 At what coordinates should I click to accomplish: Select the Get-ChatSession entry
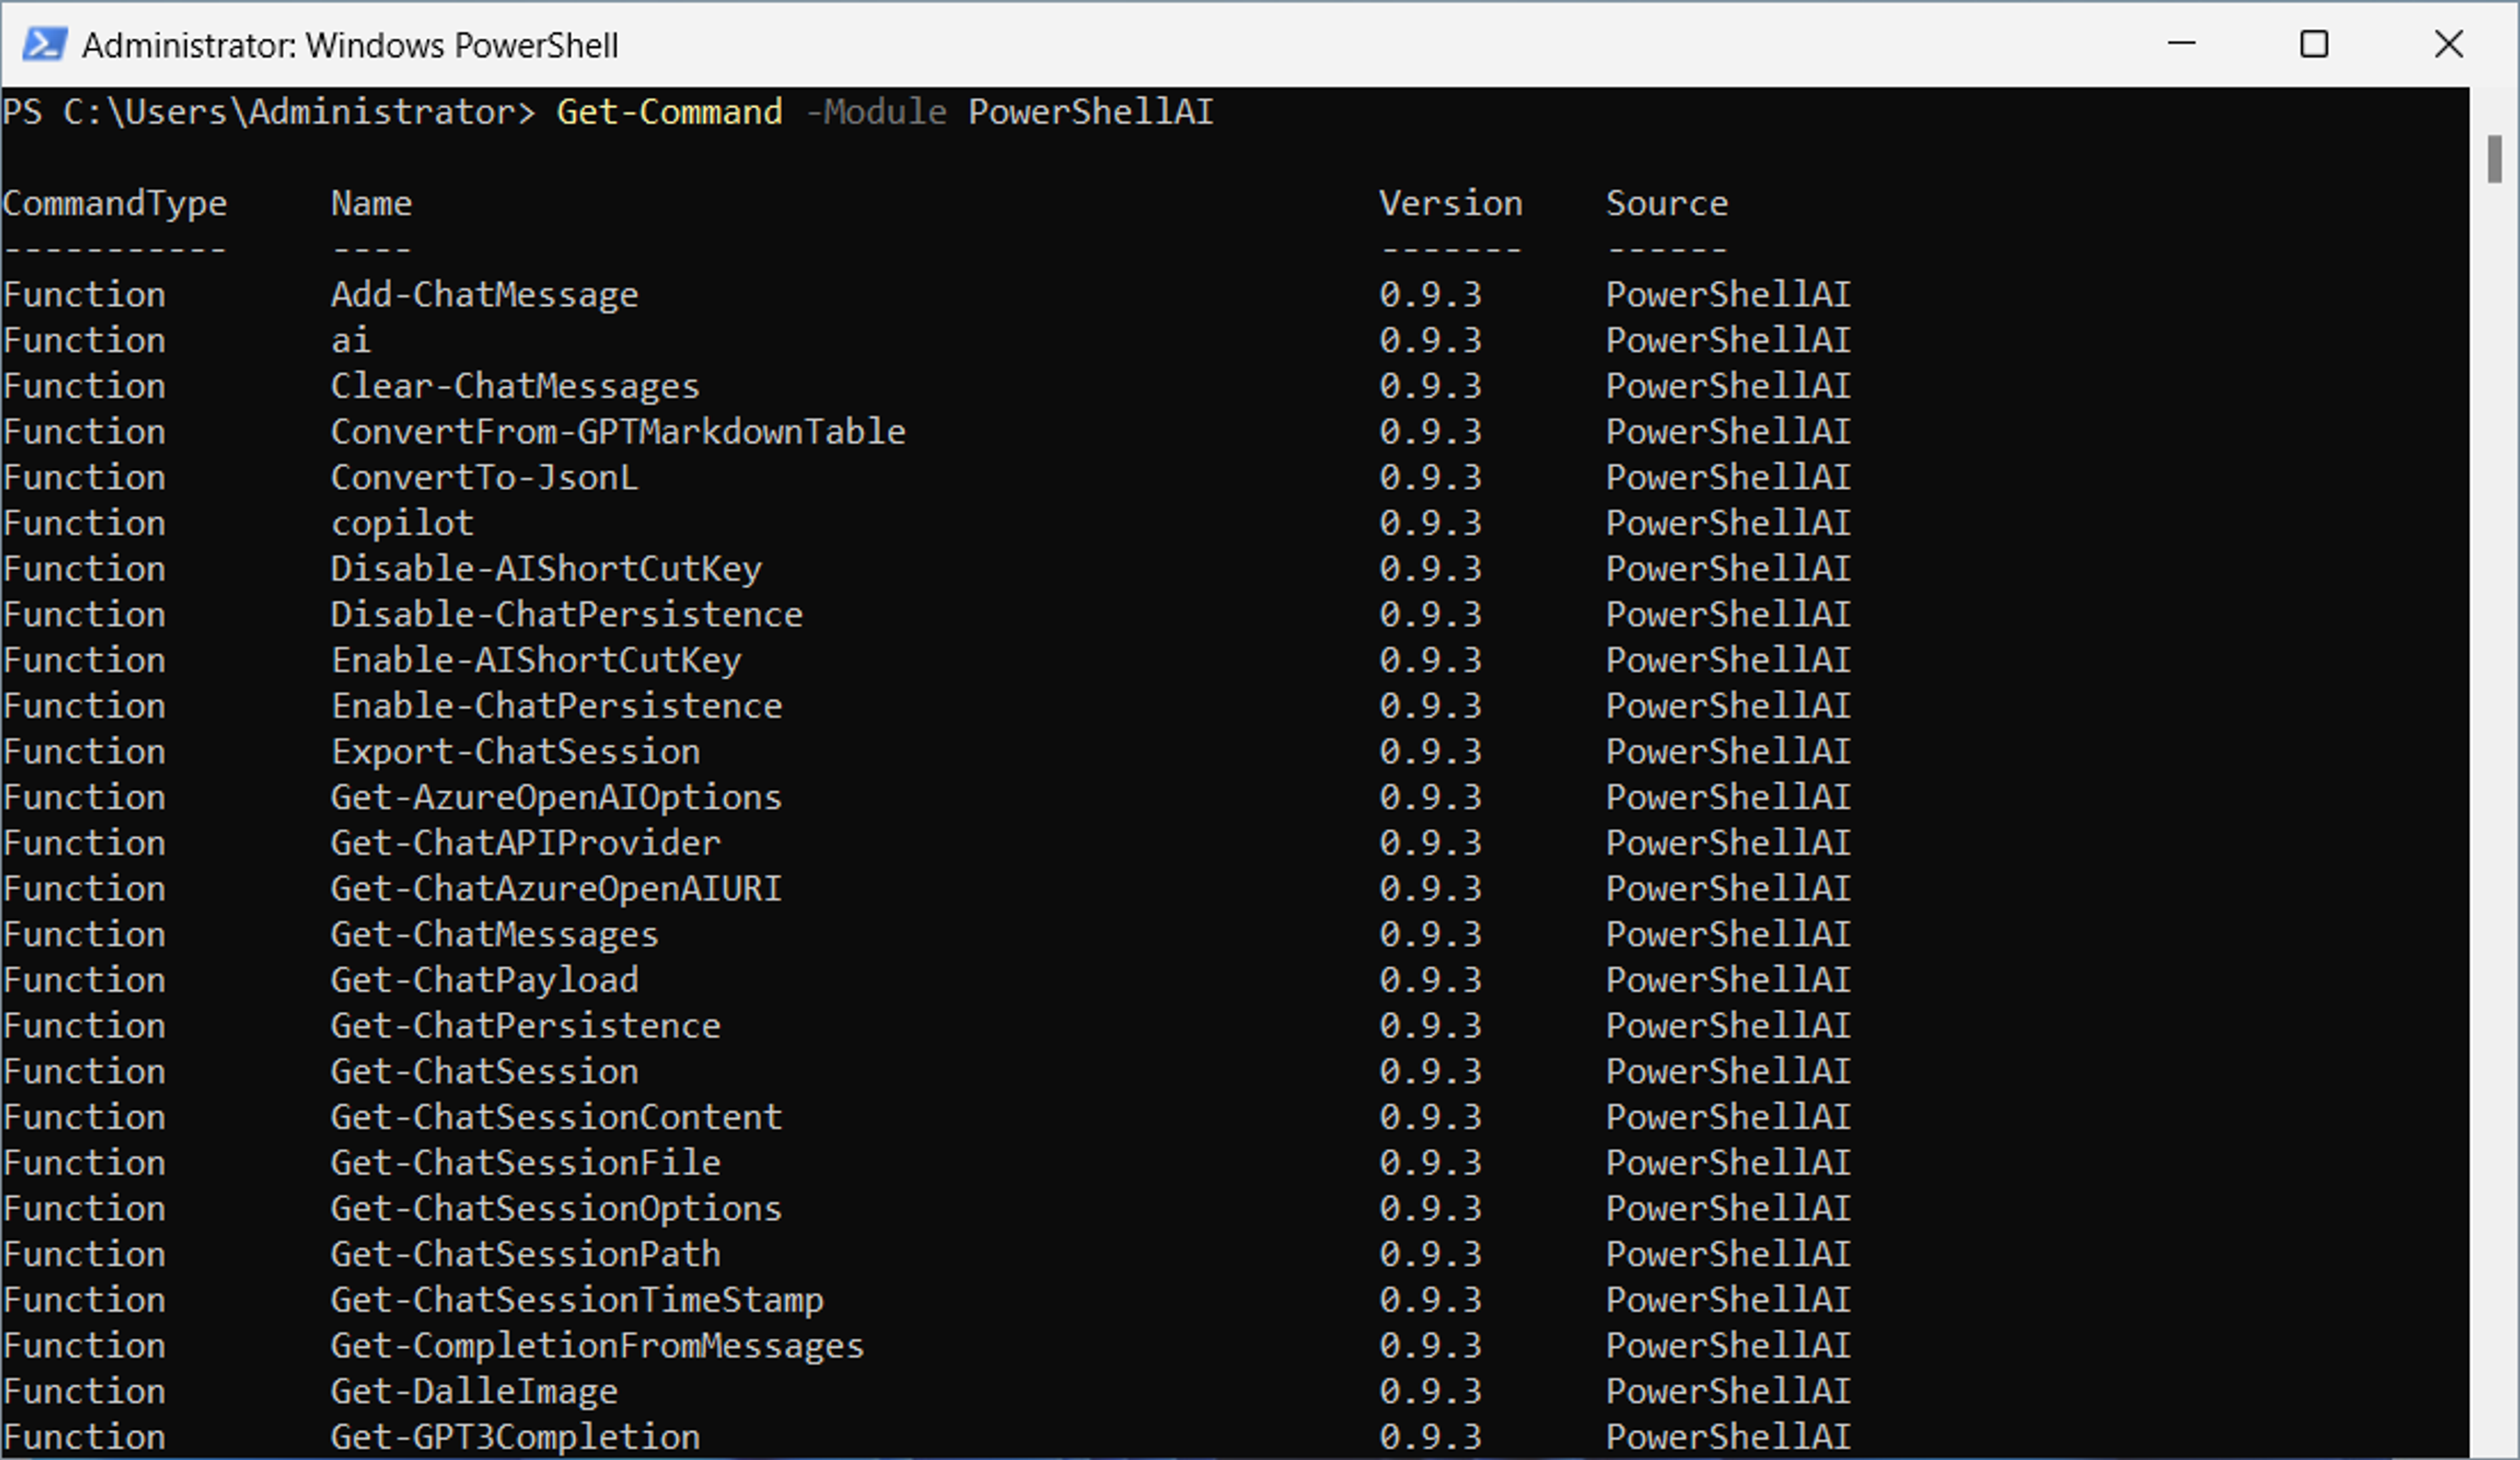click(484, 1072)
